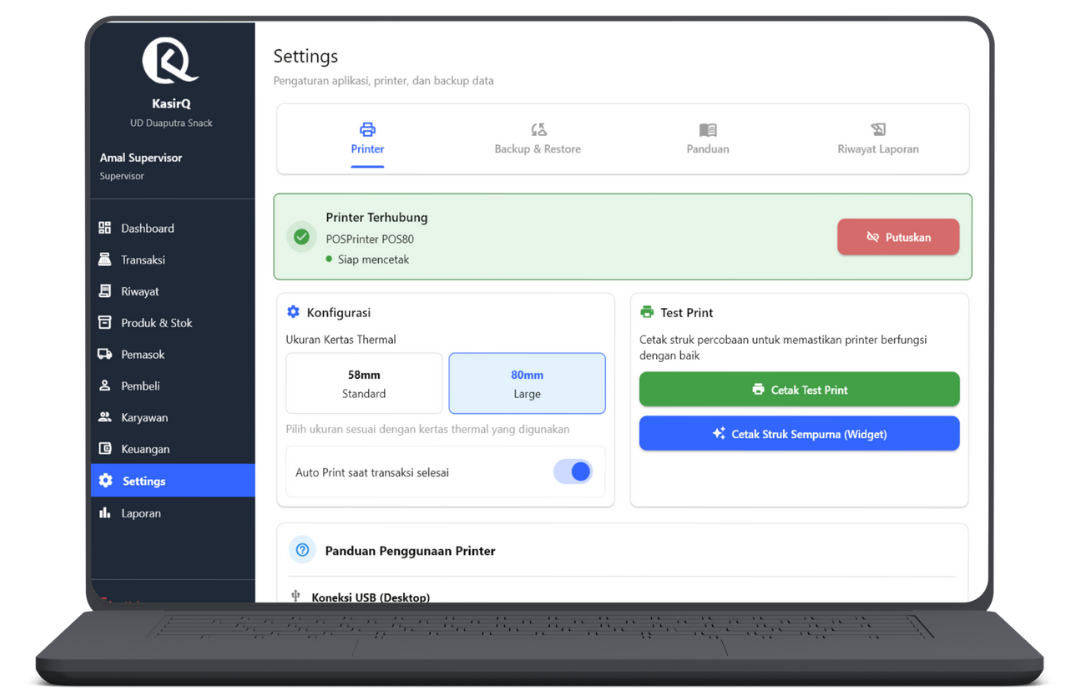
Task: Click the Pemasok truck icon
Action: [x=105, y=354]
